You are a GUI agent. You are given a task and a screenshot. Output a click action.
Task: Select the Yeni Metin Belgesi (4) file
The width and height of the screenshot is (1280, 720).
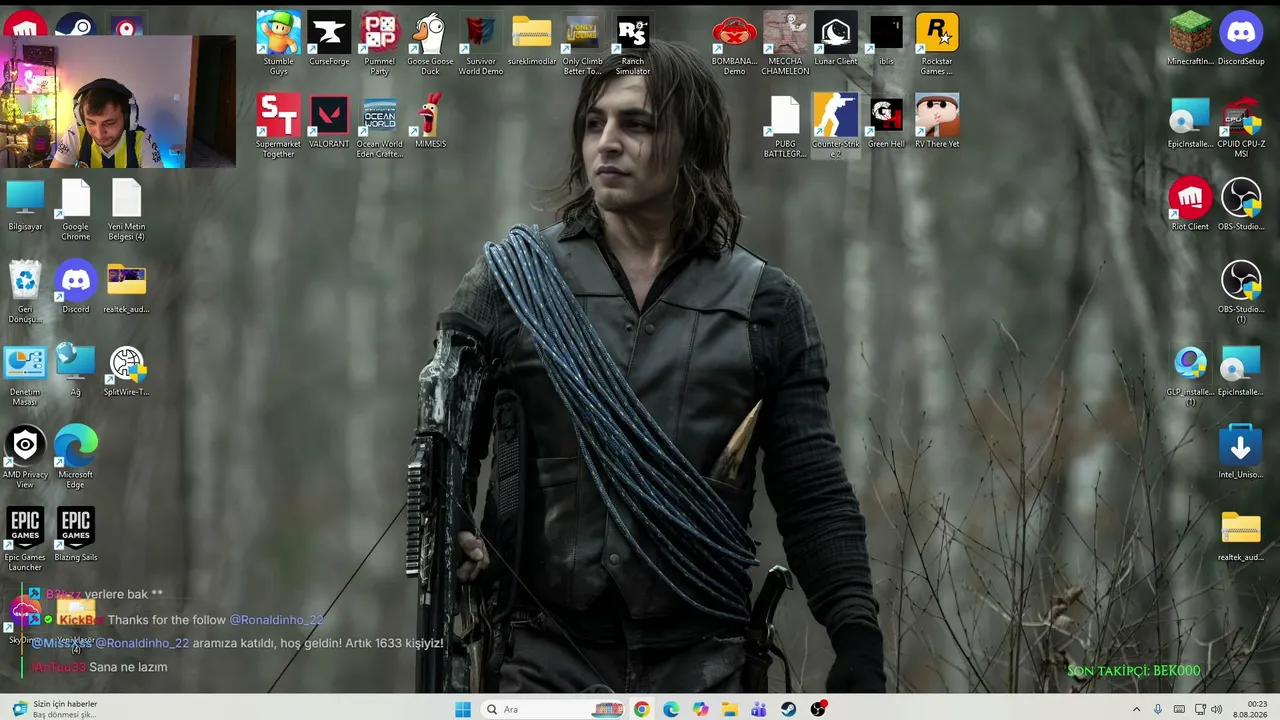(x=127, y=209)
